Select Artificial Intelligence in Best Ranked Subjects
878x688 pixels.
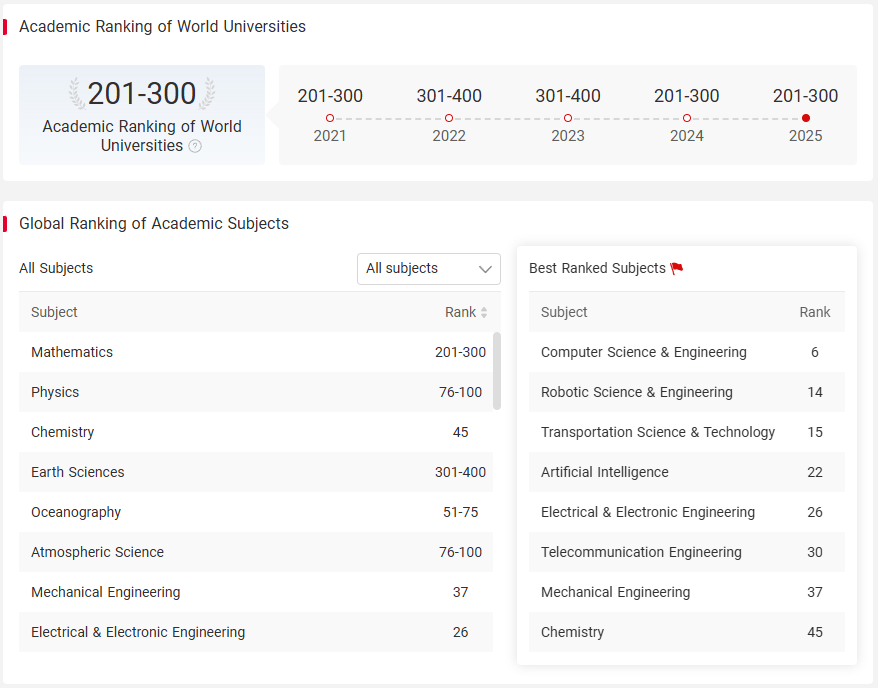coord(686,472)
